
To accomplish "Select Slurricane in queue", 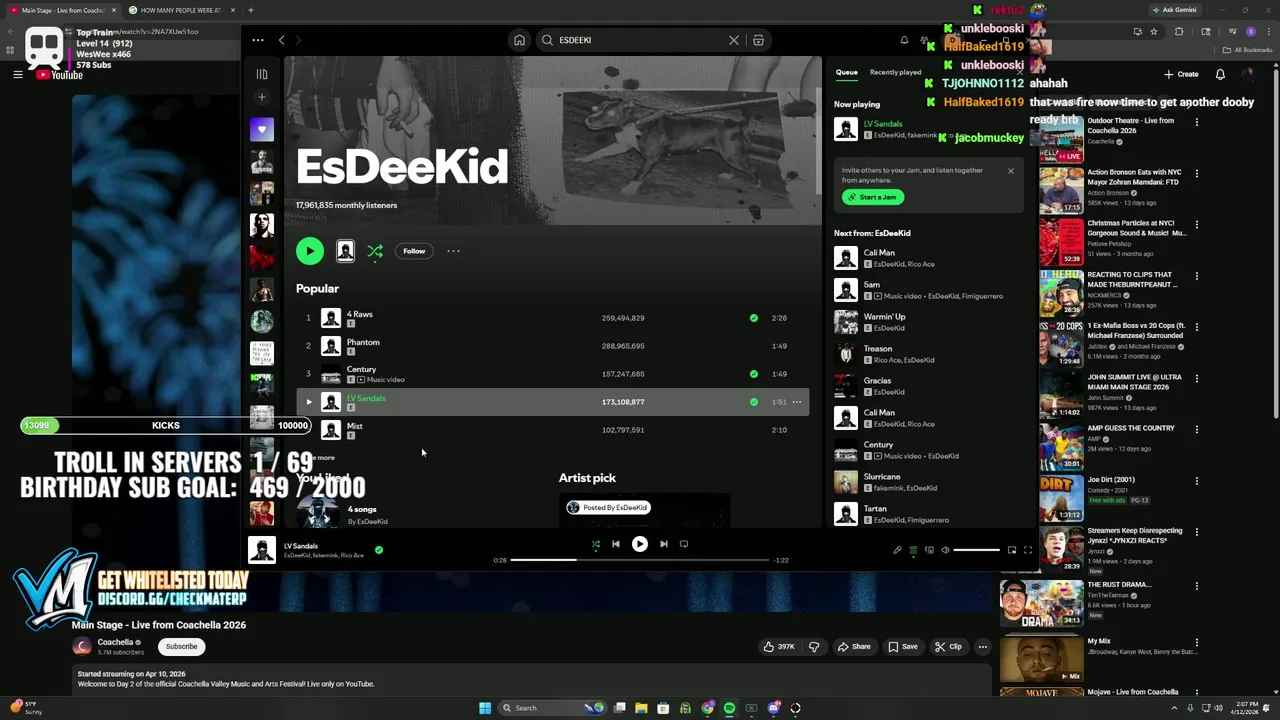I will point(927,482).
